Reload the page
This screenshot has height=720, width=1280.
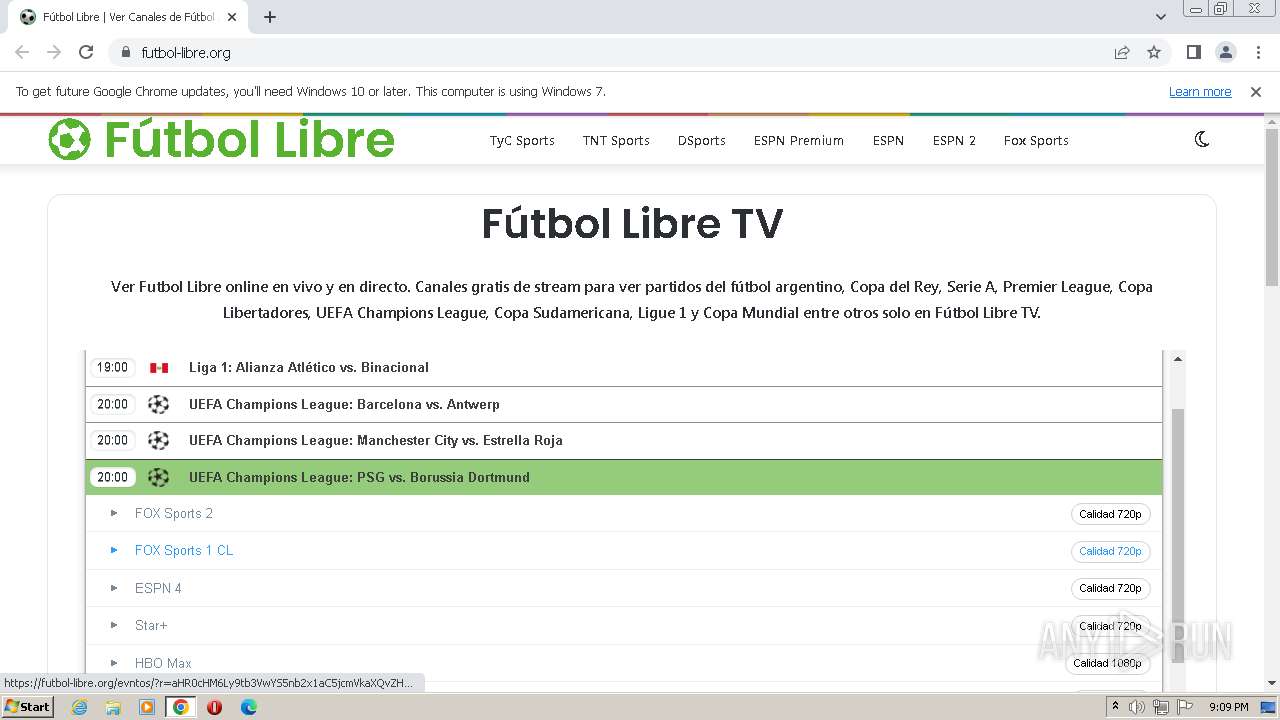[86, 52]
